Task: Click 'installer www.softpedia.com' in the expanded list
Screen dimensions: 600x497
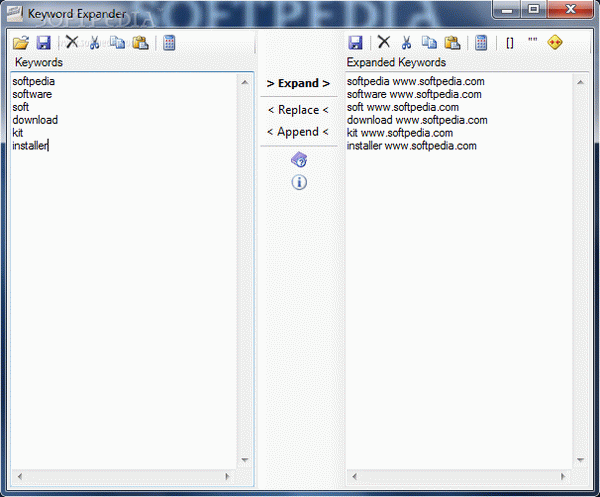Action: [x=412, y=146]
